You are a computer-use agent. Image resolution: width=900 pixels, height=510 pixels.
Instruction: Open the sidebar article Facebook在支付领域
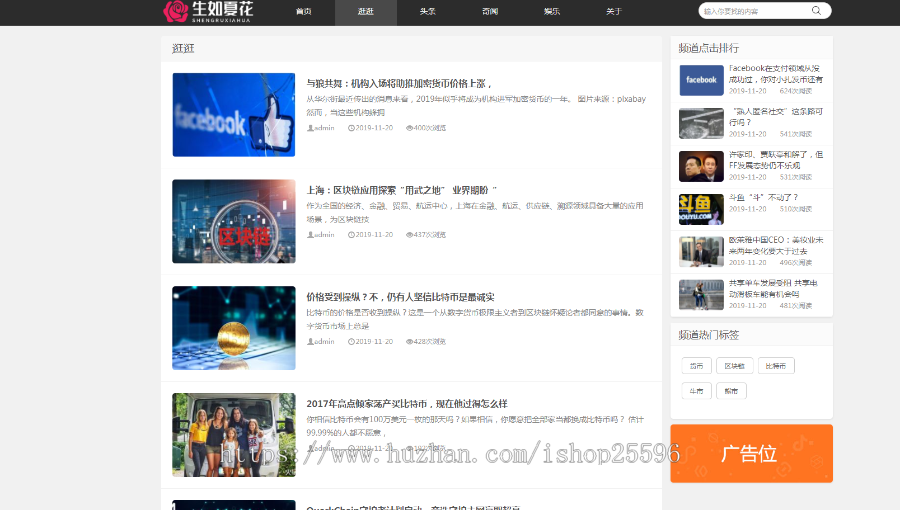click(x=776, y=73)
